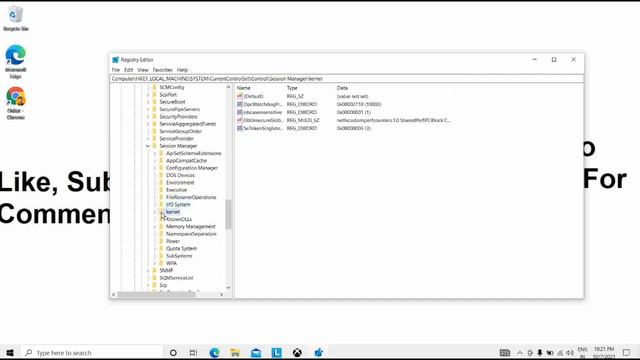Select the SQMServiceList key

(176, 278)
